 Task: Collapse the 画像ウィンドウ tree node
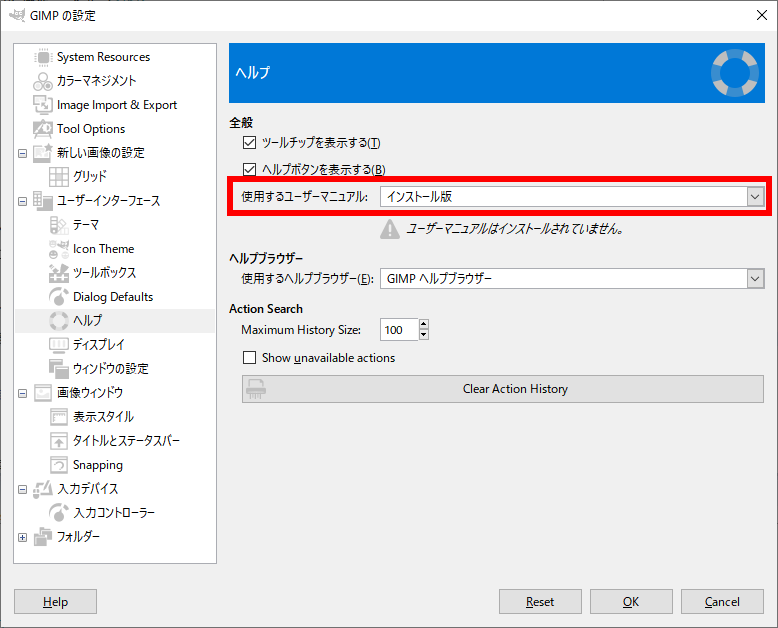tap(22, 393)
